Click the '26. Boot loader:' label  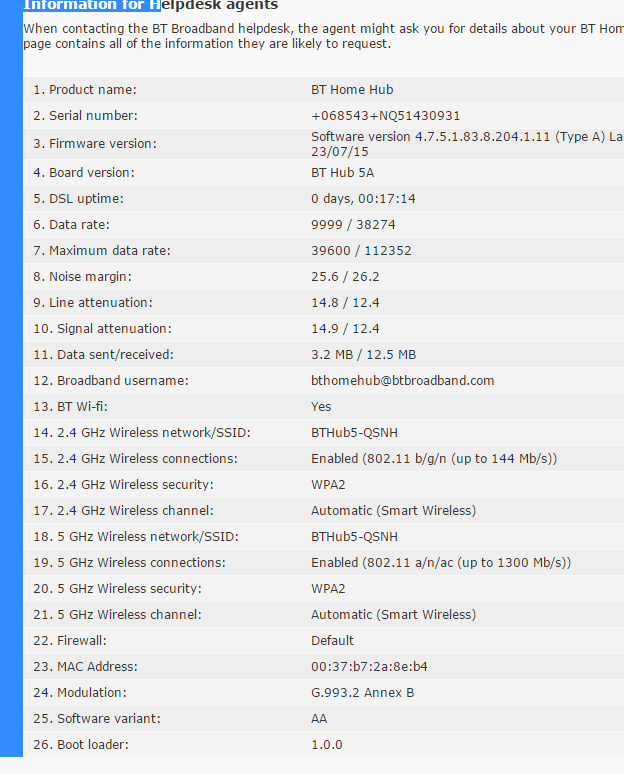click(81, 745)
